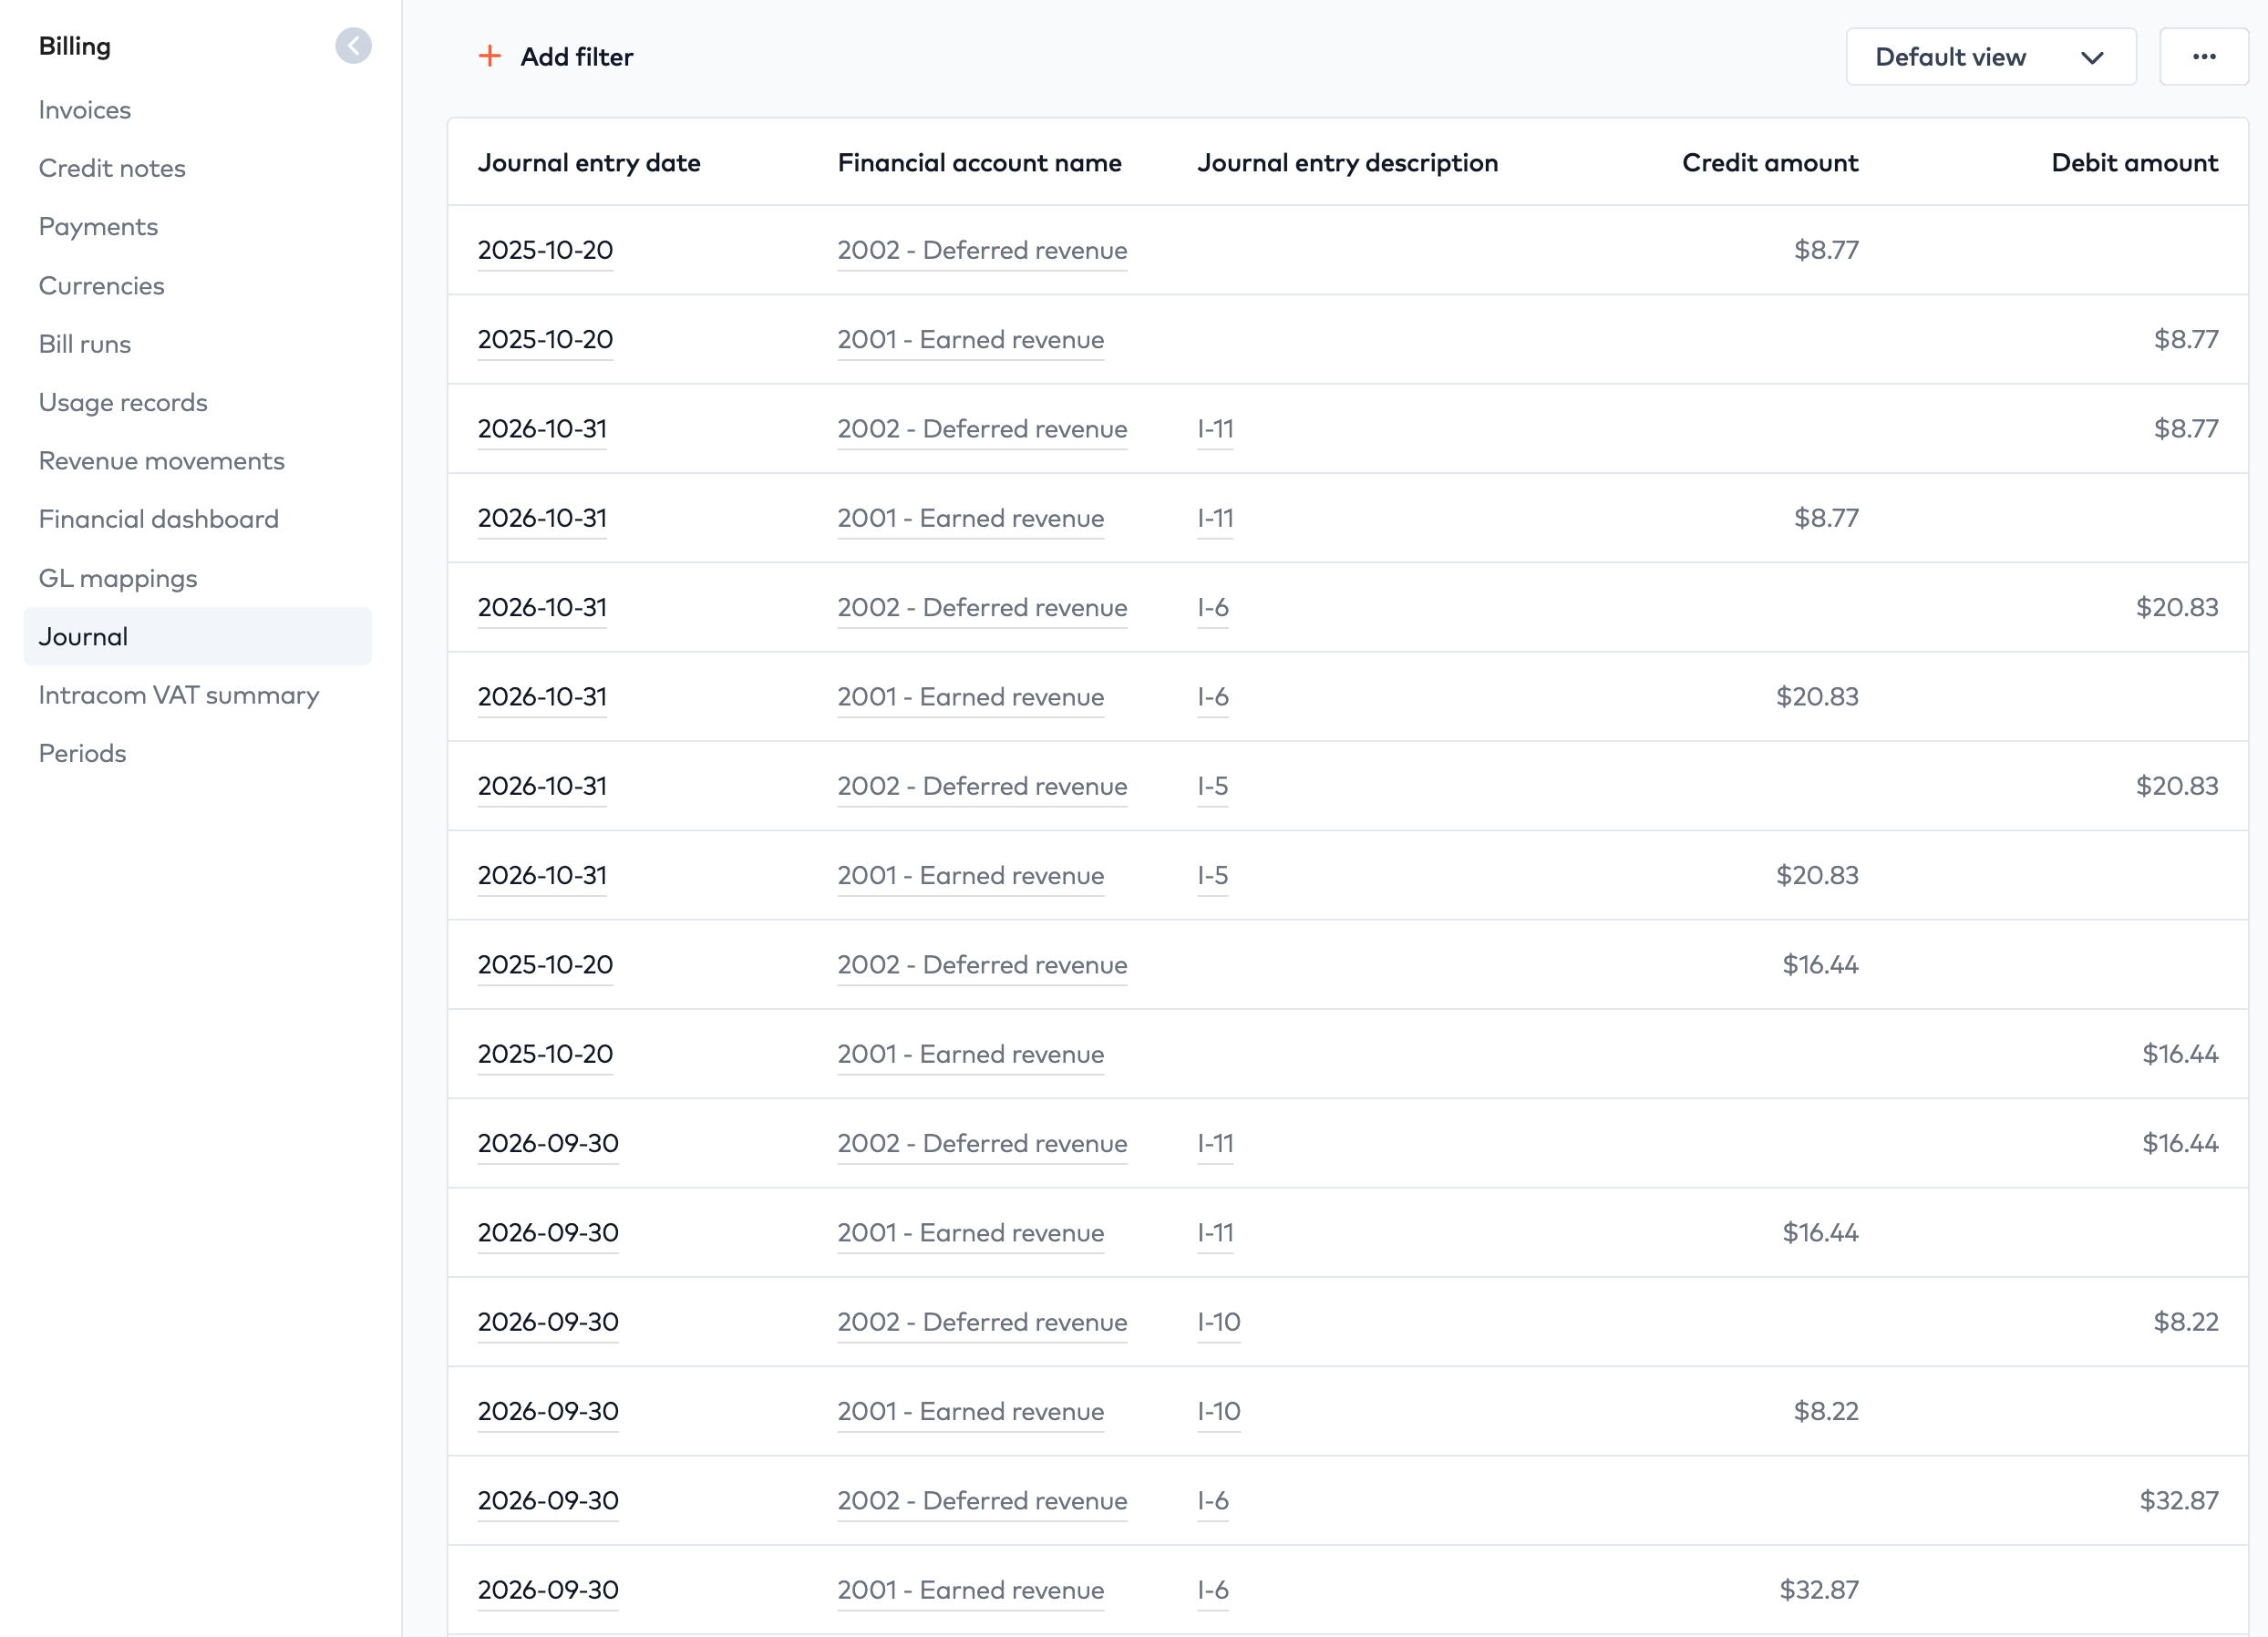
Task: Open invoice I-11 in the 2026-10-31 Deferred revenue row
Action: coord(1215,429)
